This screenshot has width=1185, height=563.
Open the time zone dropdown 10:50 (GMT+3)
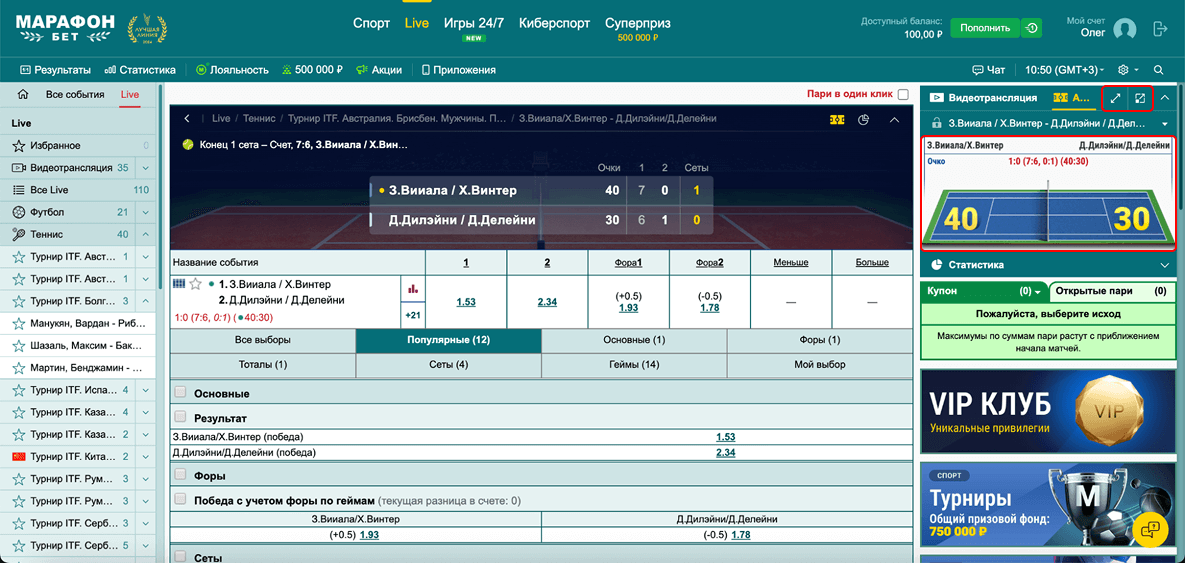click(1065, 70)
